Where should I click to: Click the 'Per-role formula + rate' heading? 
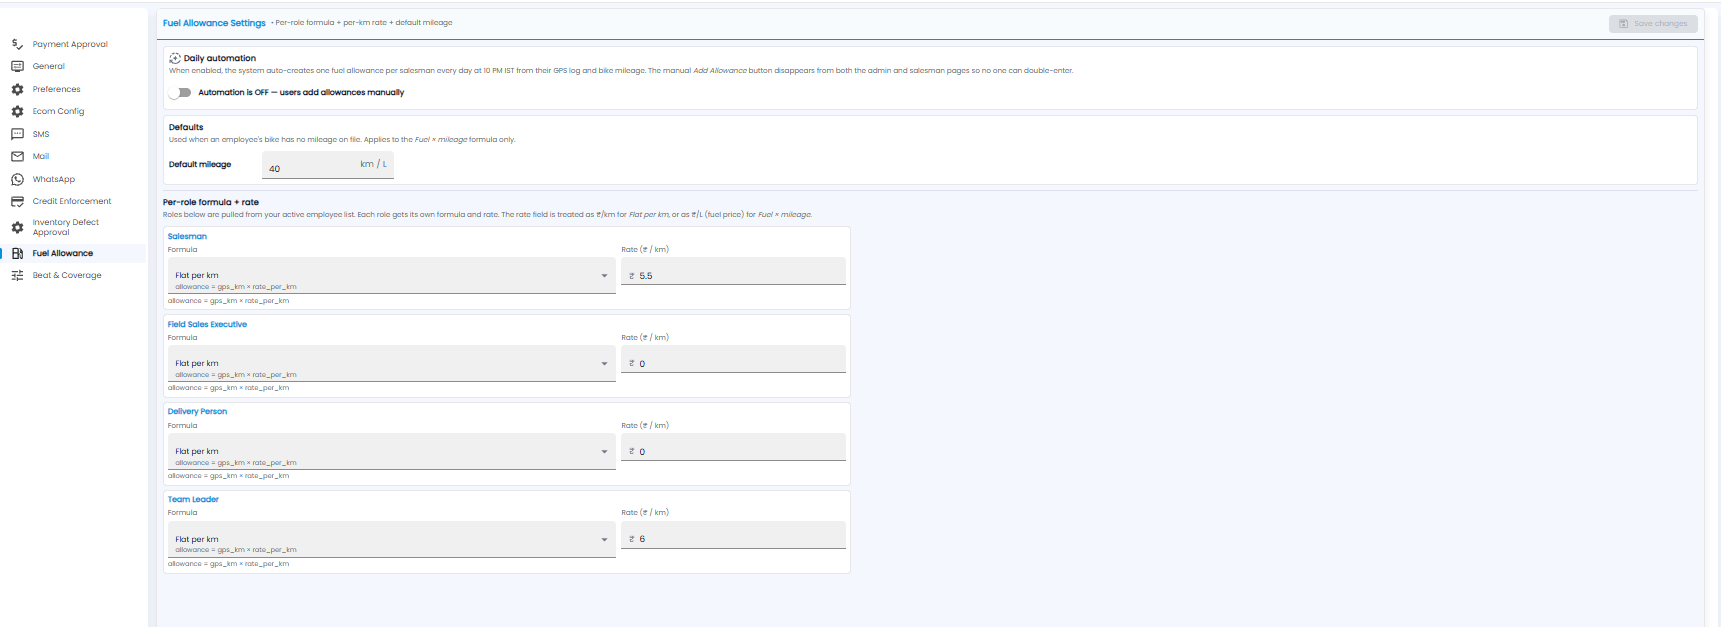point(211,202)
